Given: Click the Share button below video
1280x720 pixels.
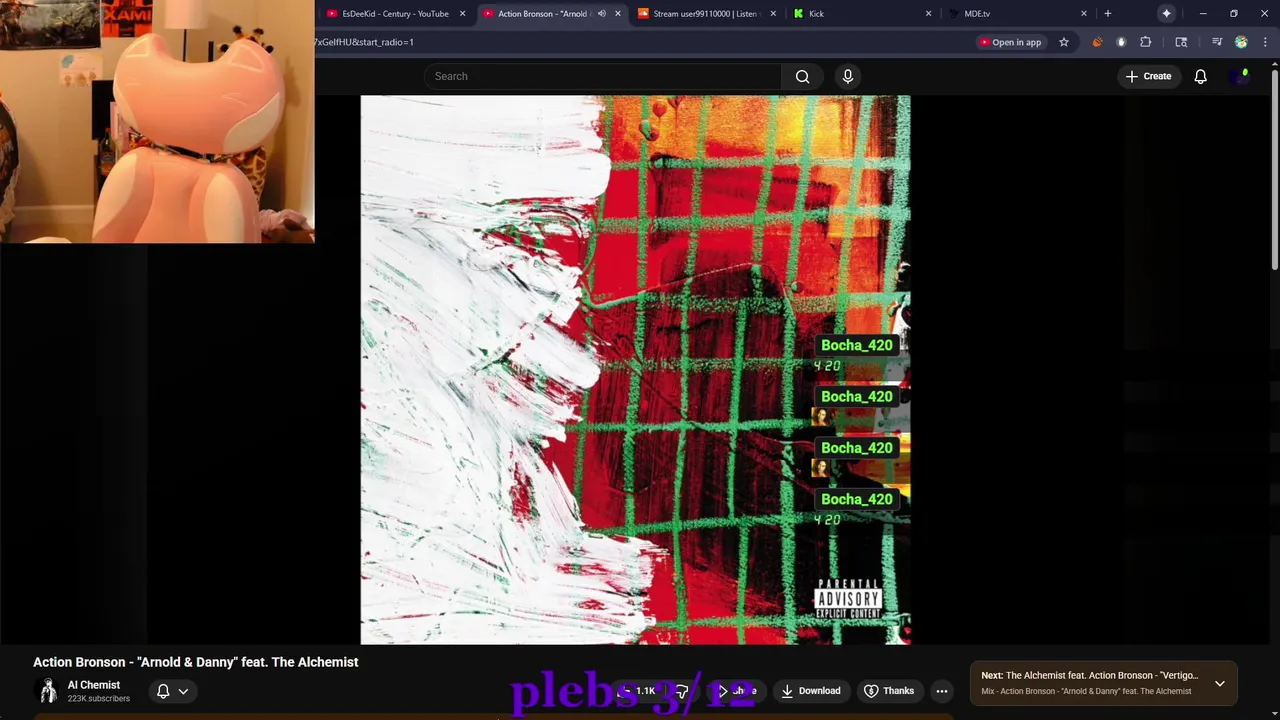Looking at the screenshot, I should point(737,691).
